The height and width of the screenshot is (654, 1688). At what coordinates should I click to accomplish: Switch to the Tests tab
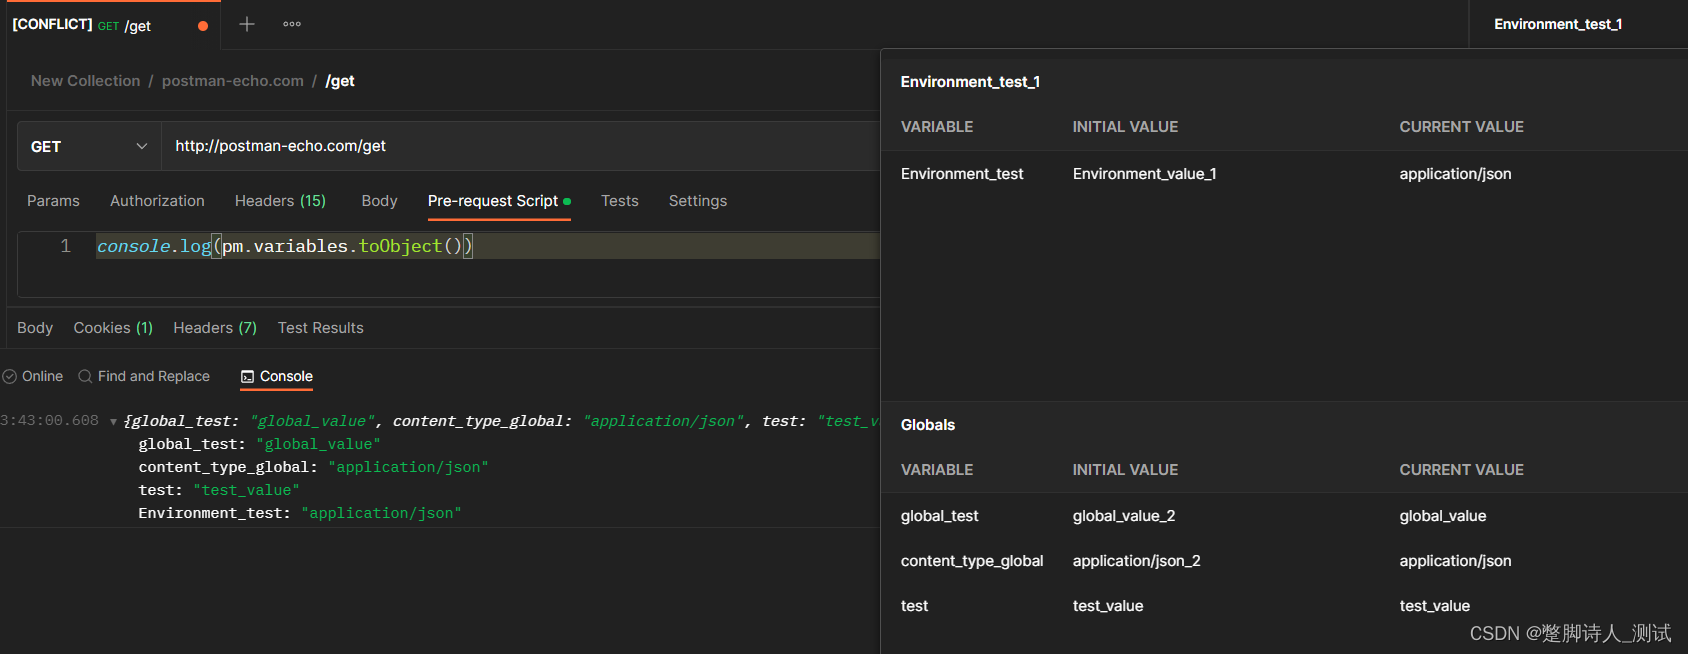[x=620, y=201]
